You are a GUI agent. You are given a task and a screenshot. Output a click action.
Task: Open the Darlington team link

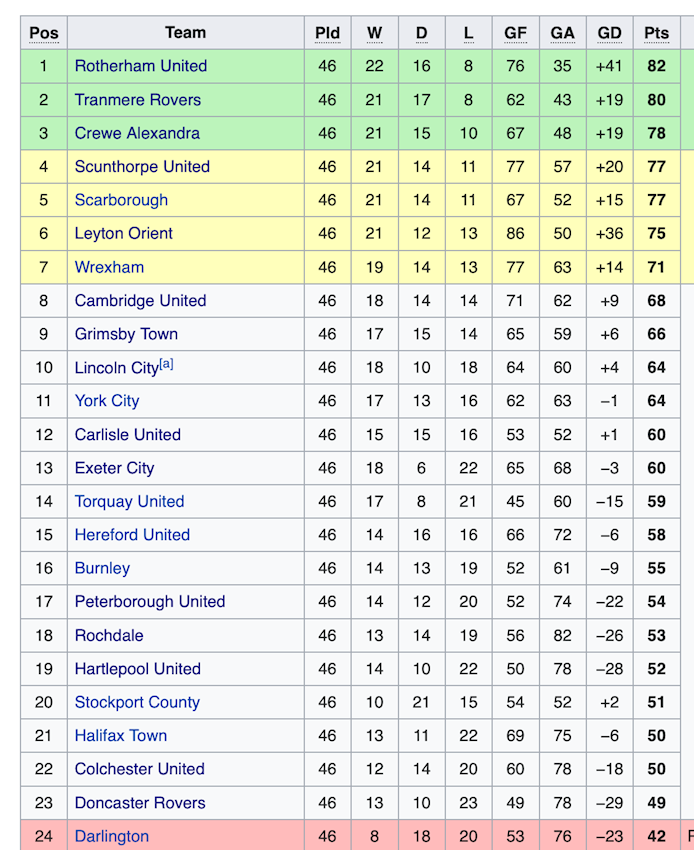(x=112, y=836)
